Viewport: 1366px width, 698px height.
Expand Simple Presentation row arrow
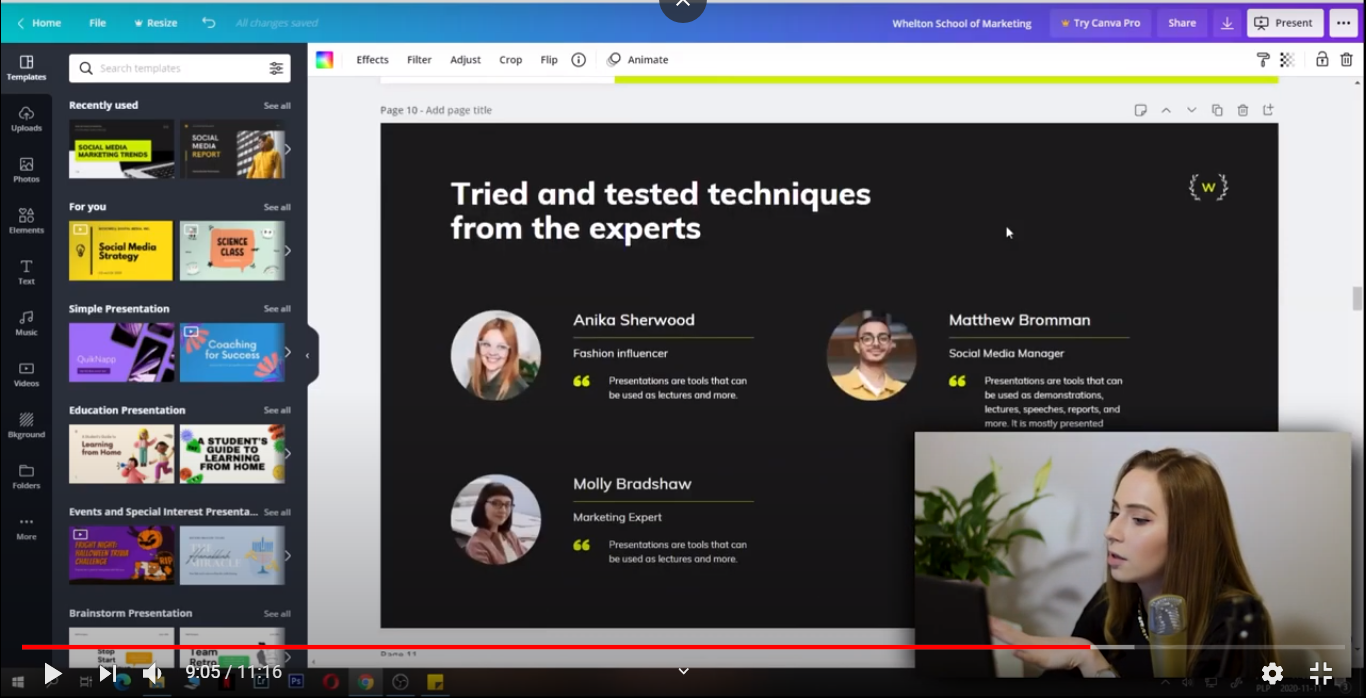coord(288,352)
